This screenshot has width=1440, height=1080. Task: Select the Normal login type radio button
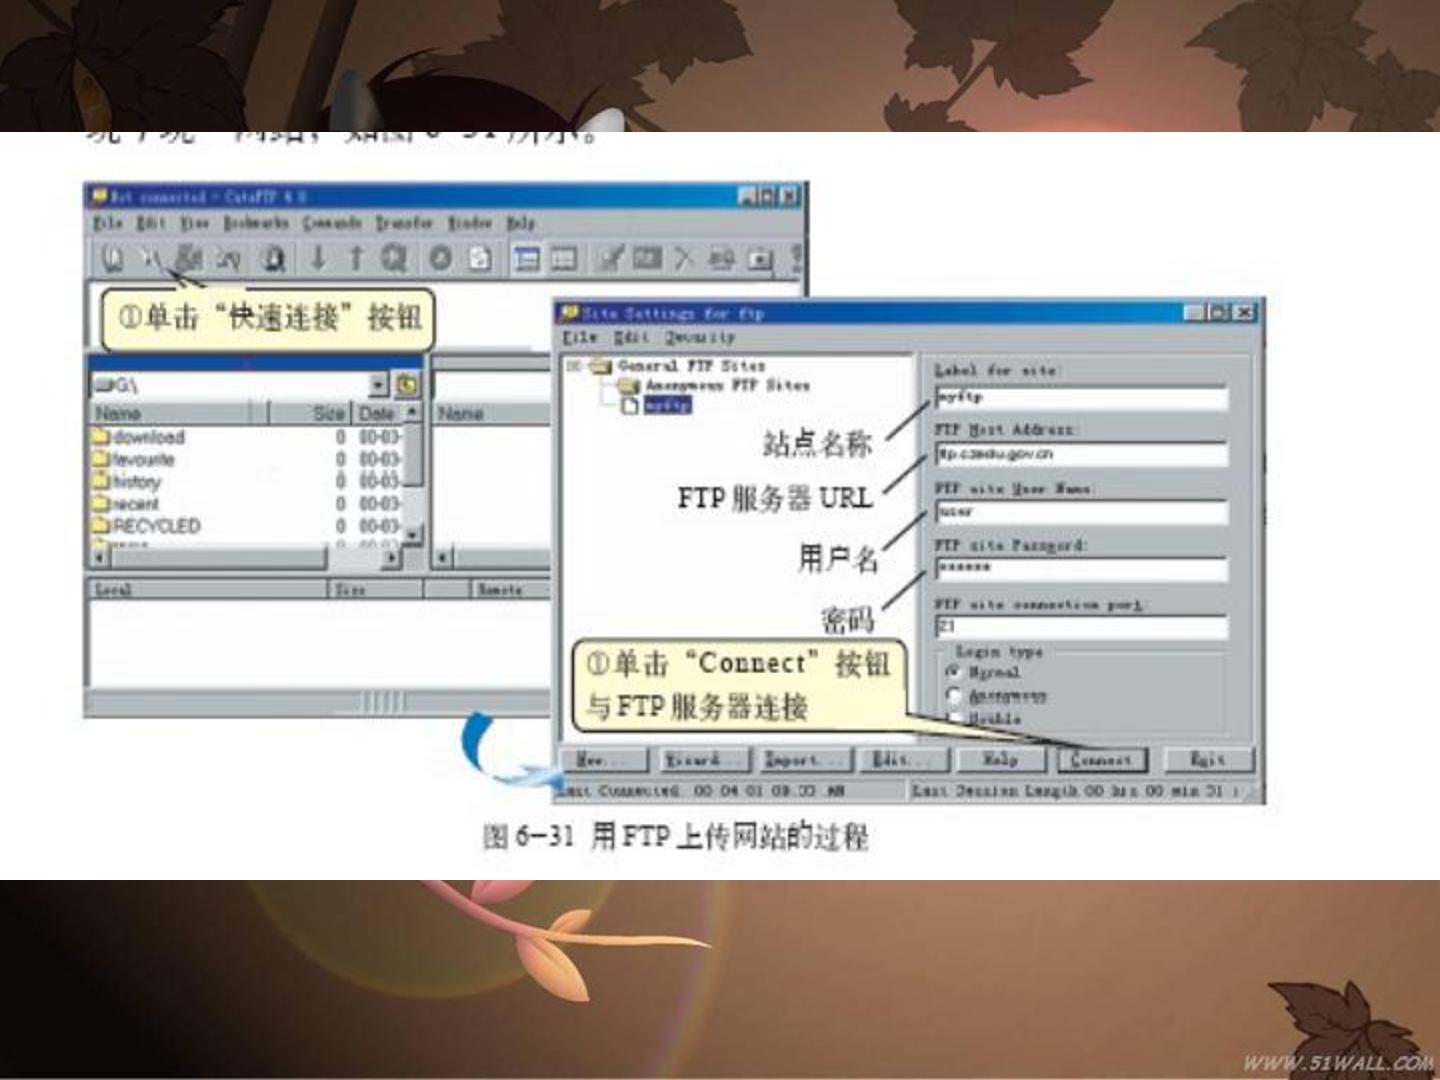[x=953, y=672]
